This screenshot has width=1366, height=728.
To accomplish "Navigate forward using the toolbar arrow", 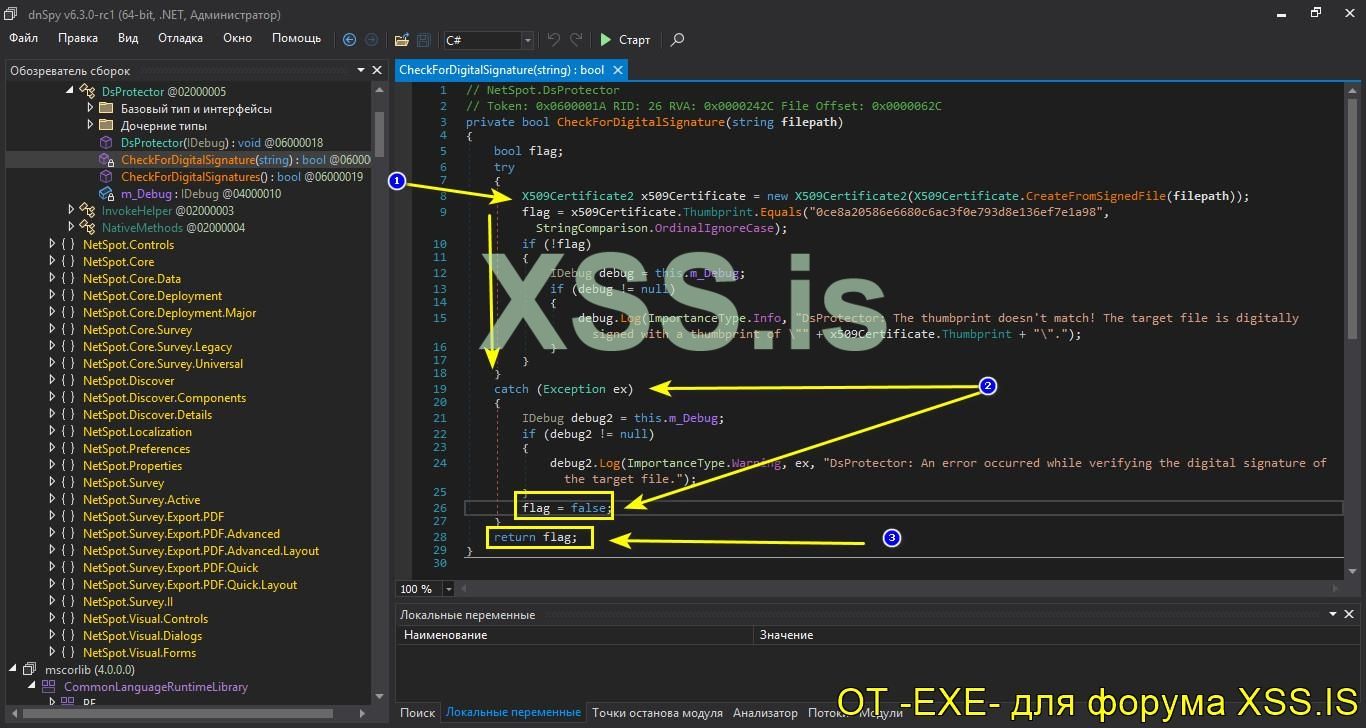I will (372, 40).
